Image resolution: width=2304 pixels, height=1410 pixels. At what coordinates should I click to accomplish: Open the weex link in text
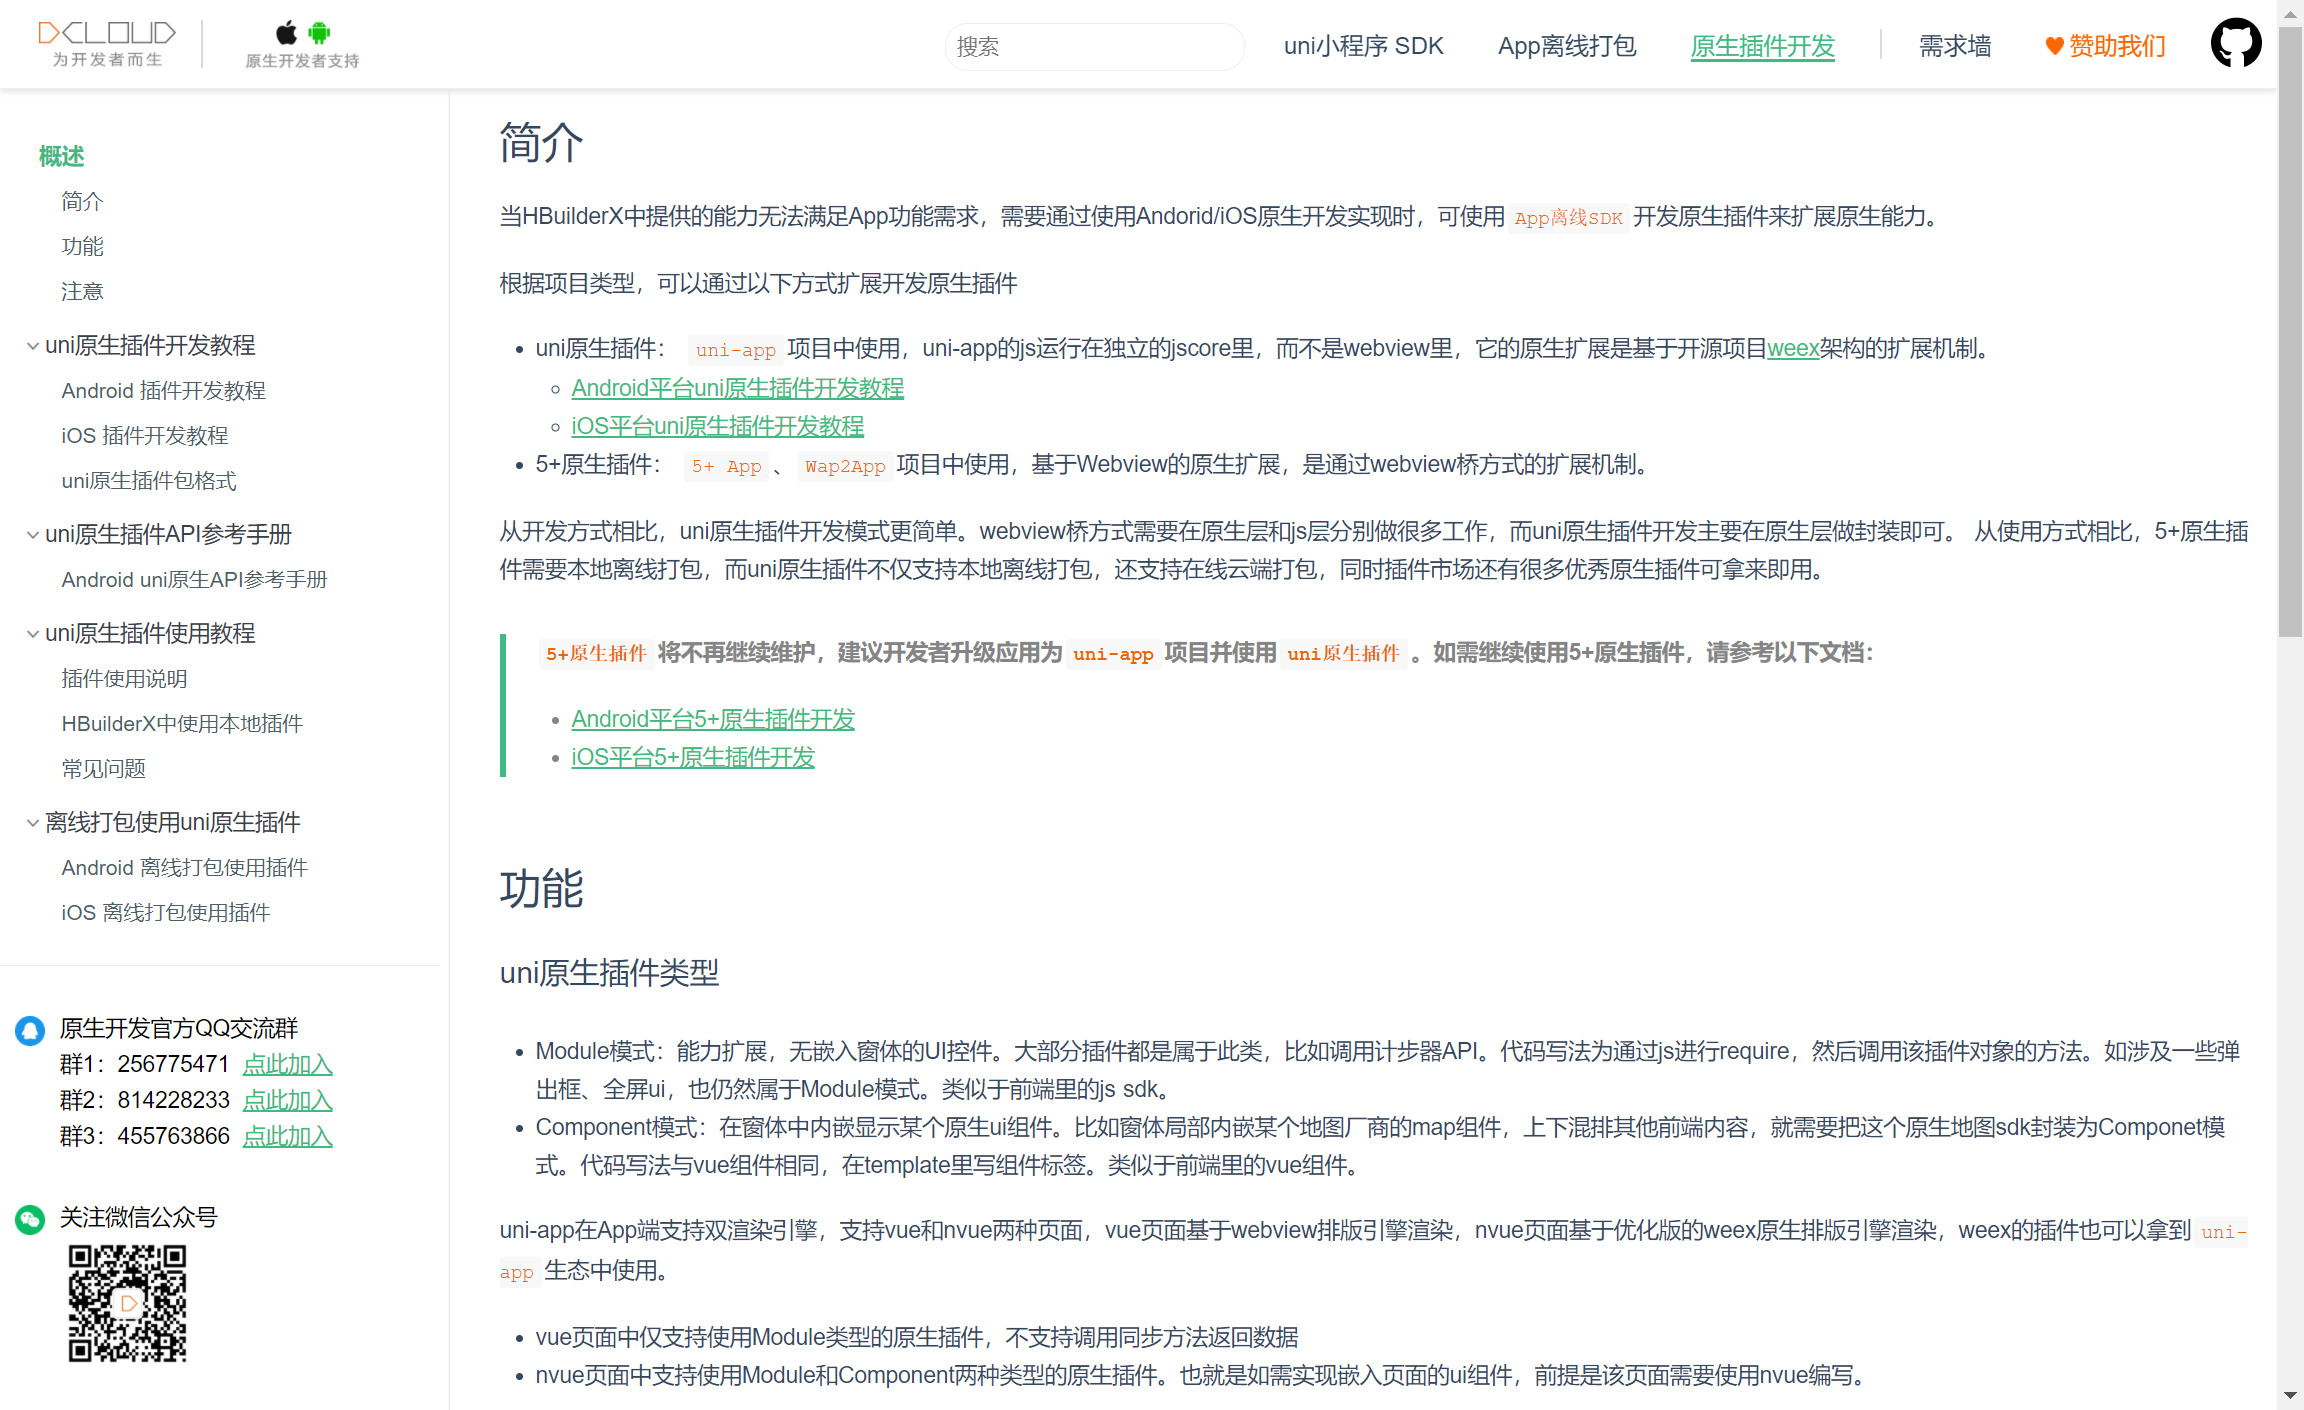pyautogui.click(x=1793, y=348)
